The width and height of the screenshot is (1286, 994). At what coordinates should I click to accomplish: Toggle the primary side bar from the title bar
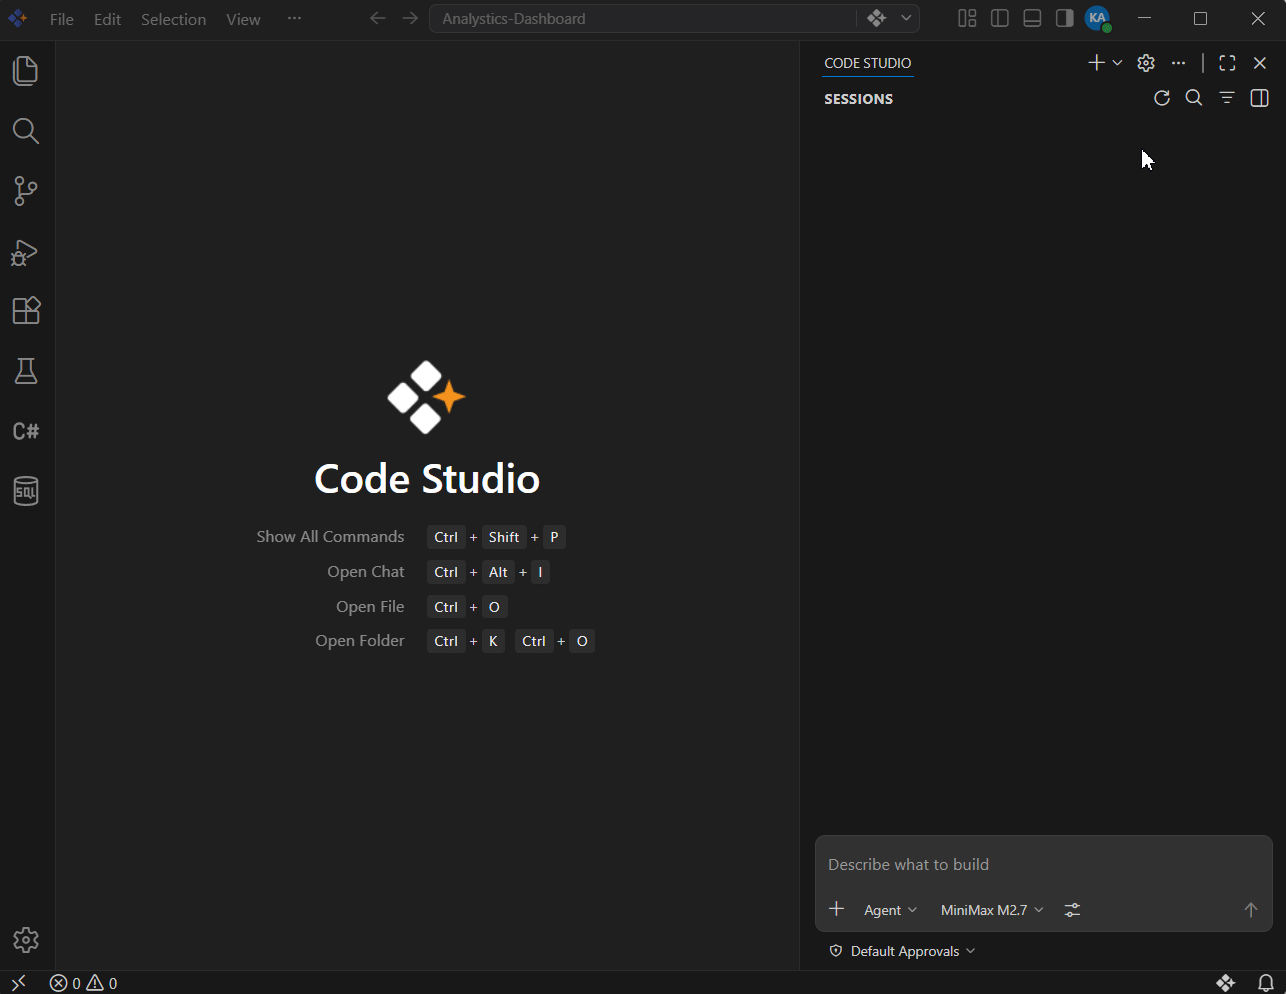[1000, 18]
